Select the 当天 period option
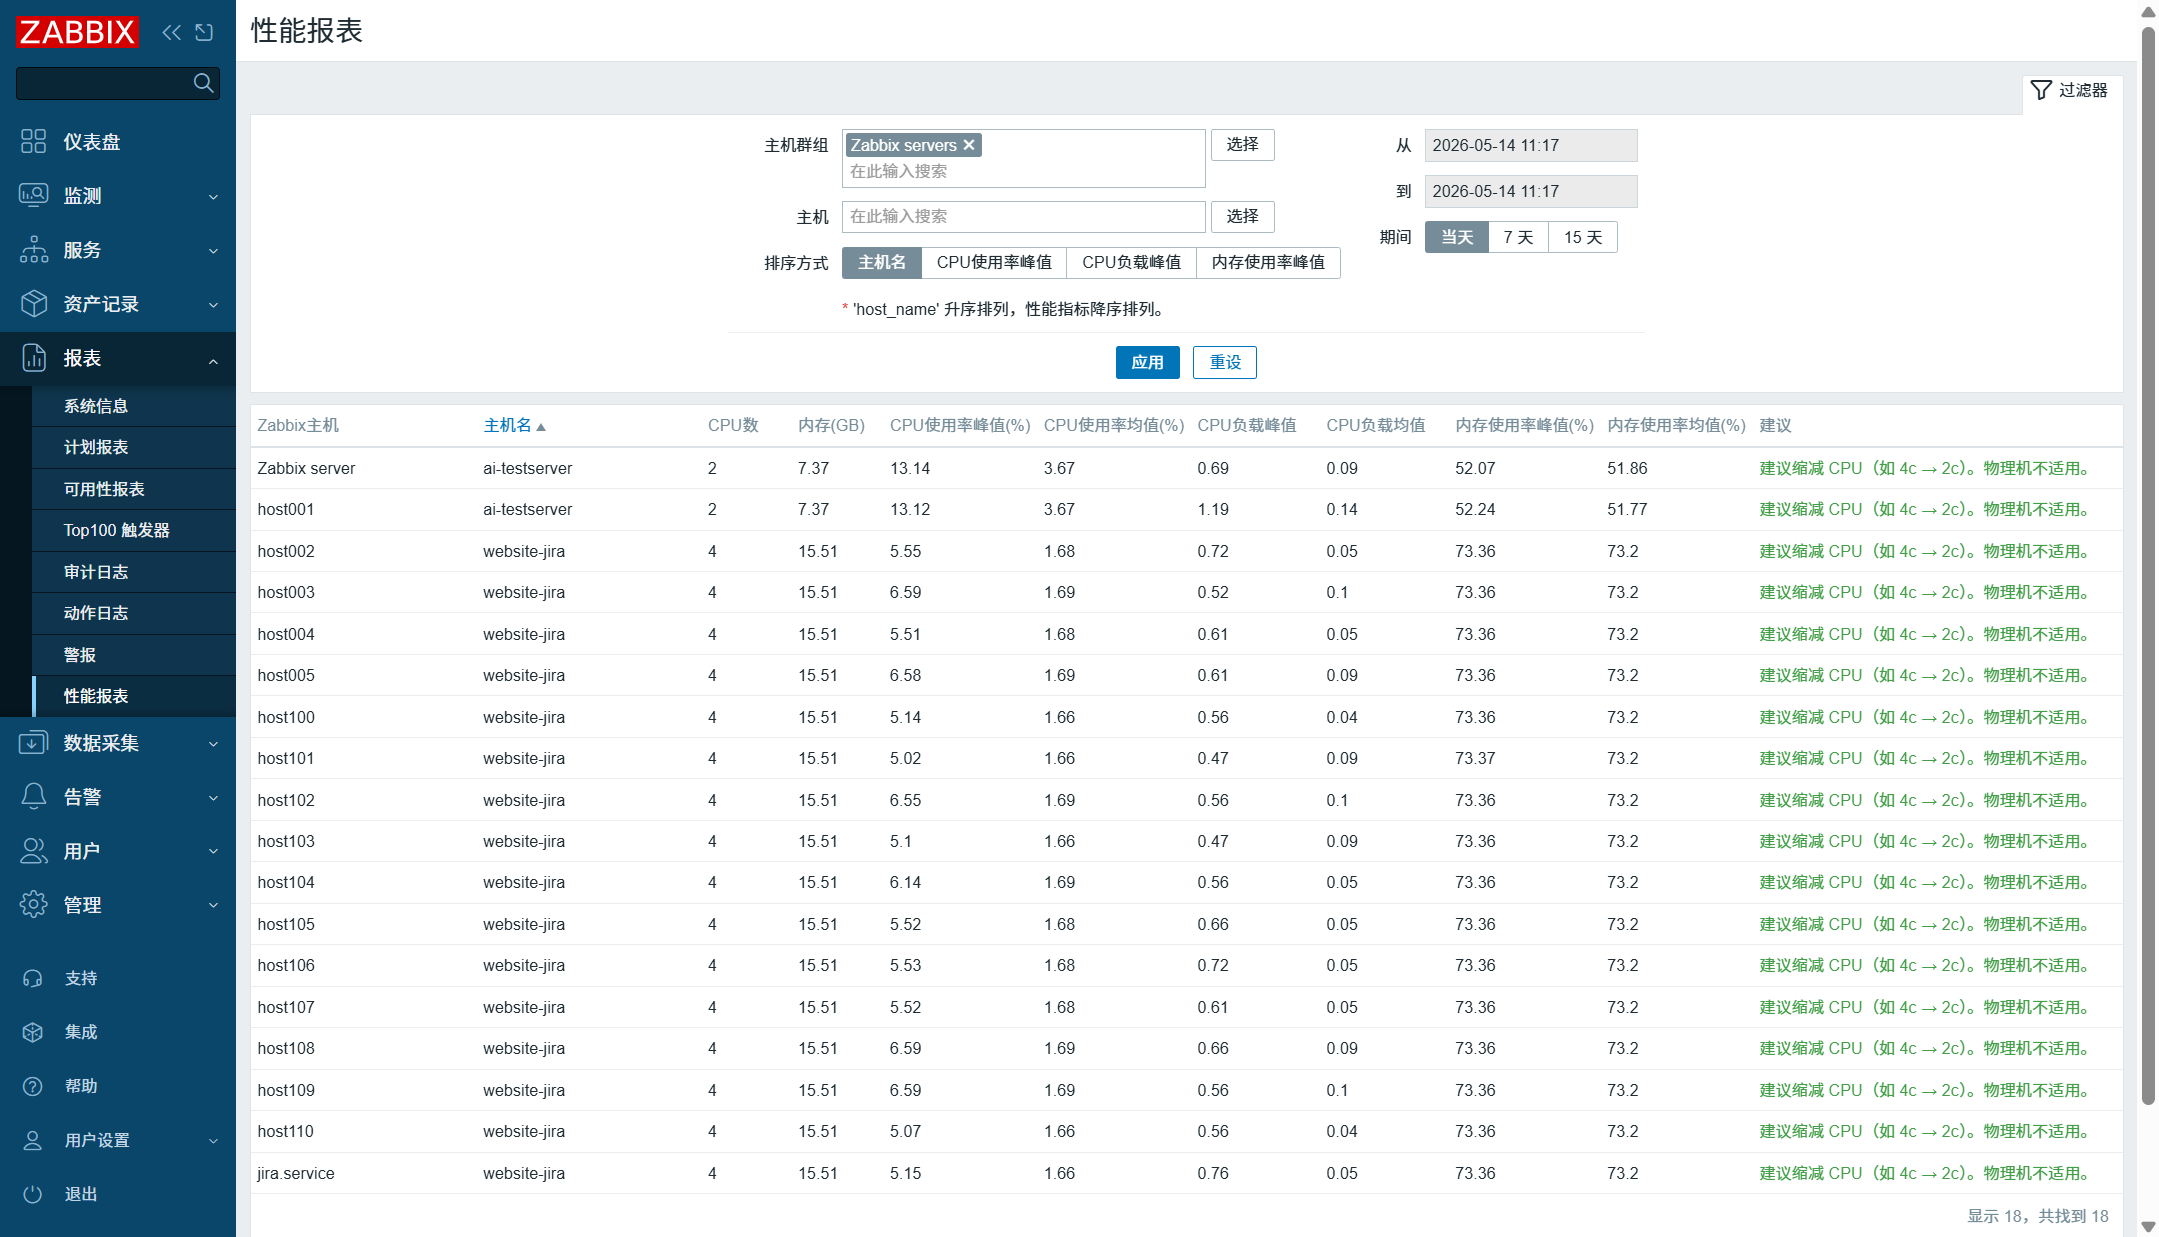Viewport: 2159px width, 1237px height. tap(1457, 237)
